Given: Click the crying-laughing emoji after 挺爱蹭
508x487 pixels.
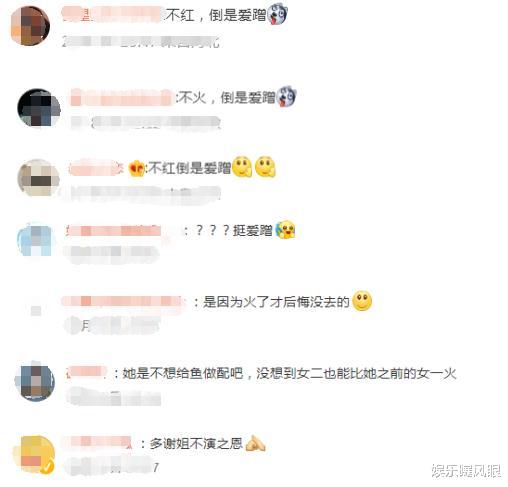Looking at the screenshot, I should point(285,230).
